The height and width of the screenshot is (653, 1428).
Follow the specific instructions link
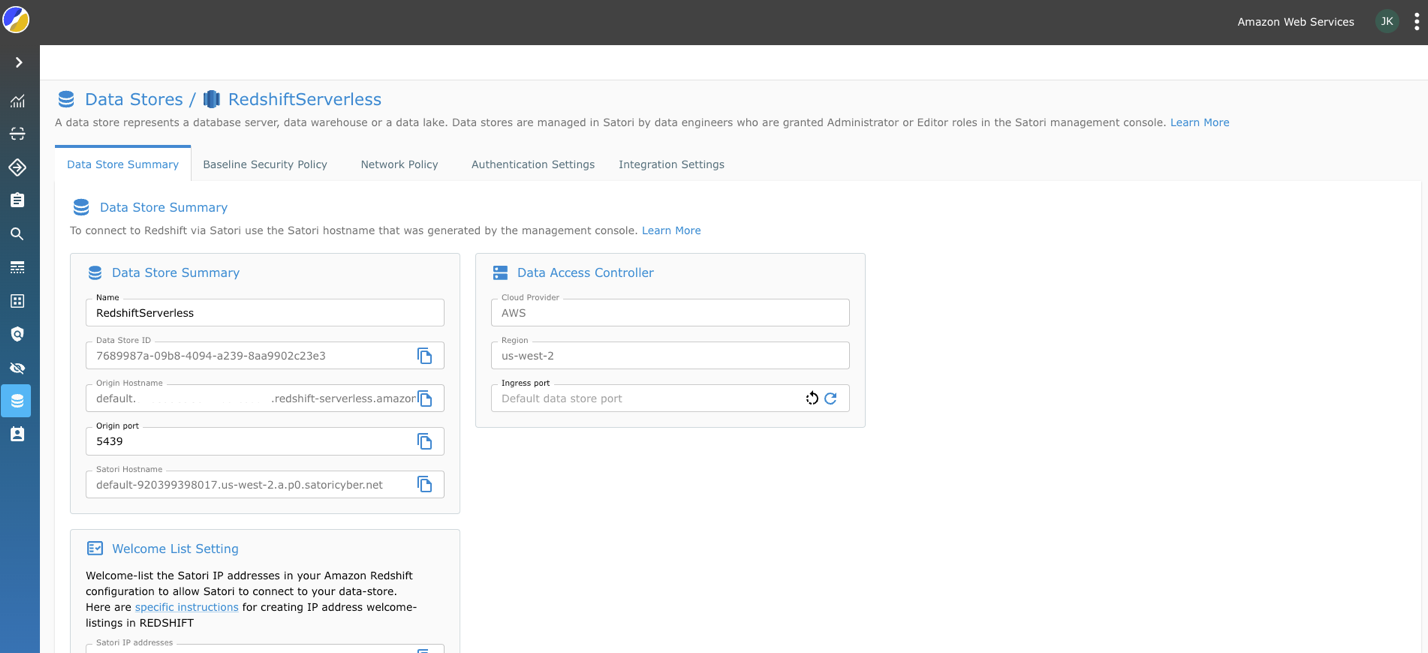pos(186,606)
